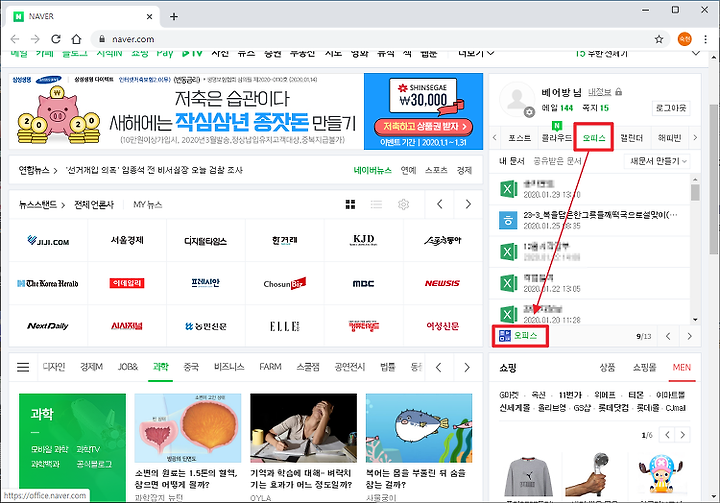This screenshot has width=720, height=503.
Task: Go forward with the browser forward arrow
Action: [35, 39]
